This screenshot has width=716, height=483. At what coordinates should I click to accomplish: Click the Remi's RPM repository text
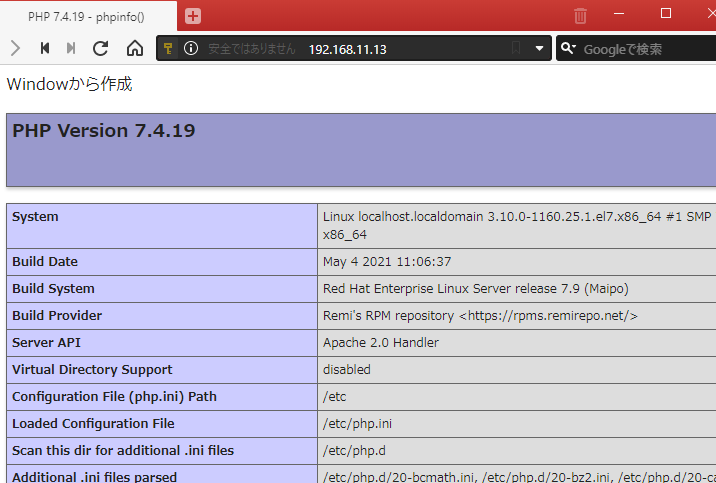click(479, 315)
